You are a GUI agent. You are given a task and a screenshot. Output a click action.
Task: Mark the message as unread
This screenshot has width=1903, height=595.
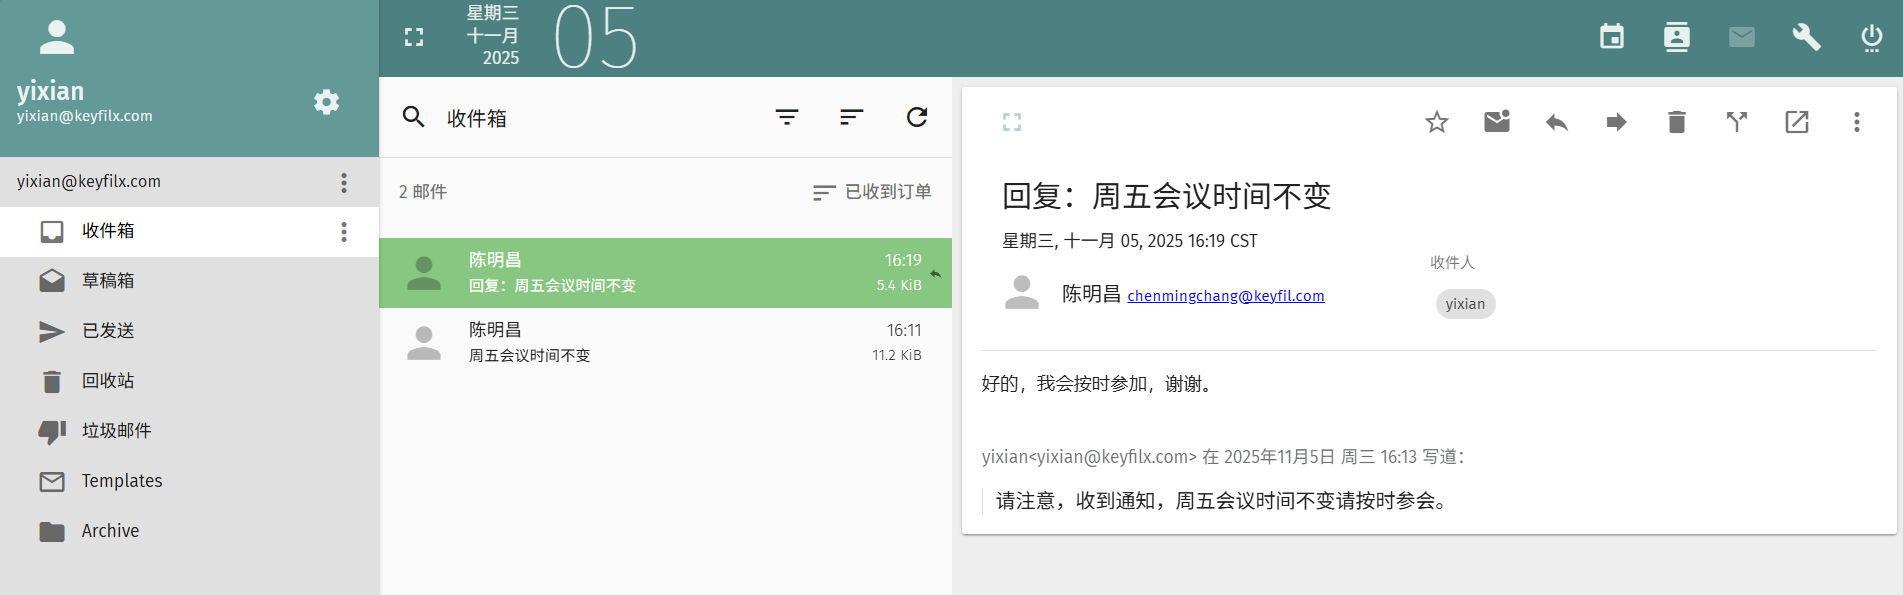pos(1496,122)
